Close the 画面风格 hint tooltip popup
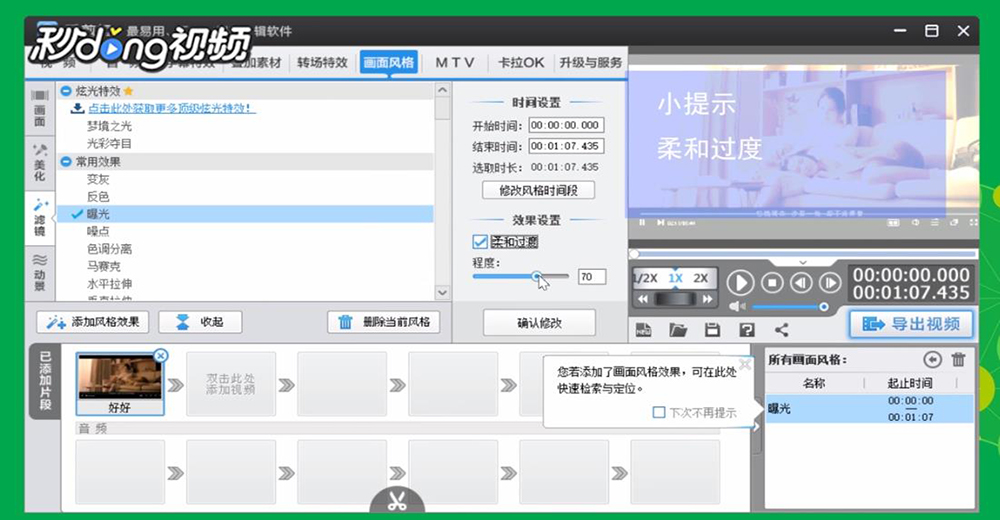Screen dimensions: 1000x520 (744, 364)
